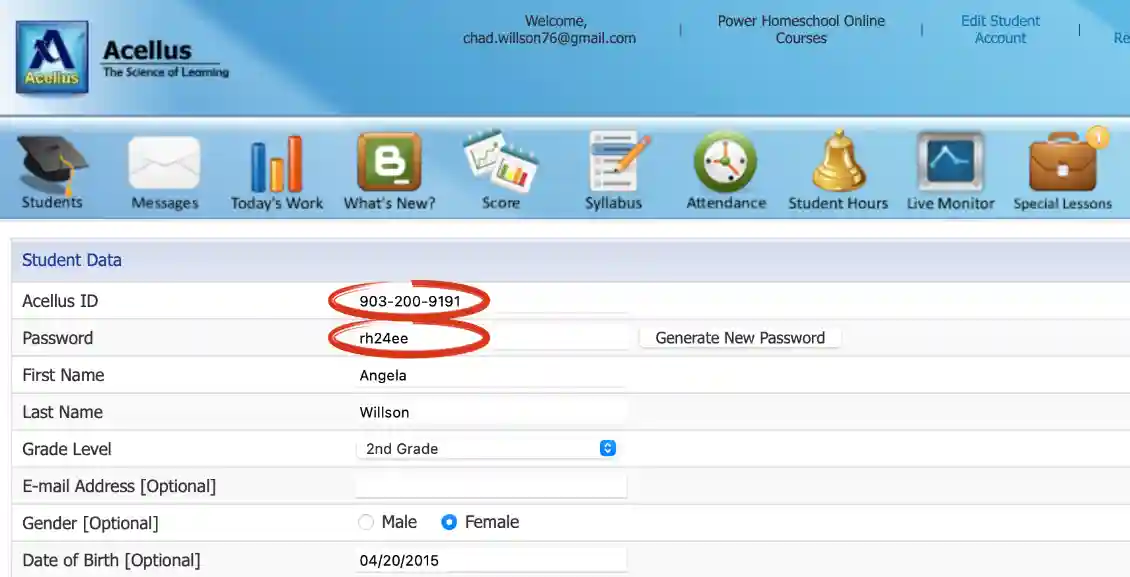Screen dimensions: 1130x577
Task: Click the Messages label in navigation bar
Action: pos(164,203)
